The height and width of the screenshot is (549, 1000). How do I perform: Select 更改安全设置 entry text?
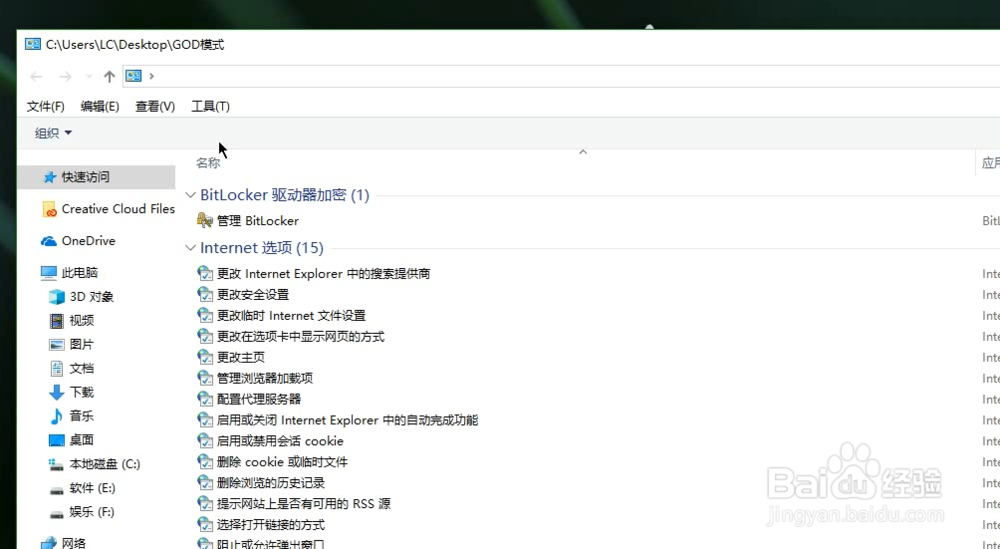253,295
